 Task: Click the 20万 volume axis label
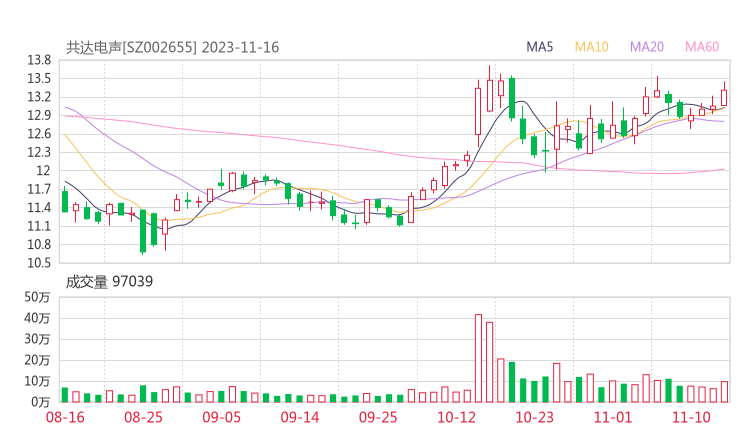[37, 360]
